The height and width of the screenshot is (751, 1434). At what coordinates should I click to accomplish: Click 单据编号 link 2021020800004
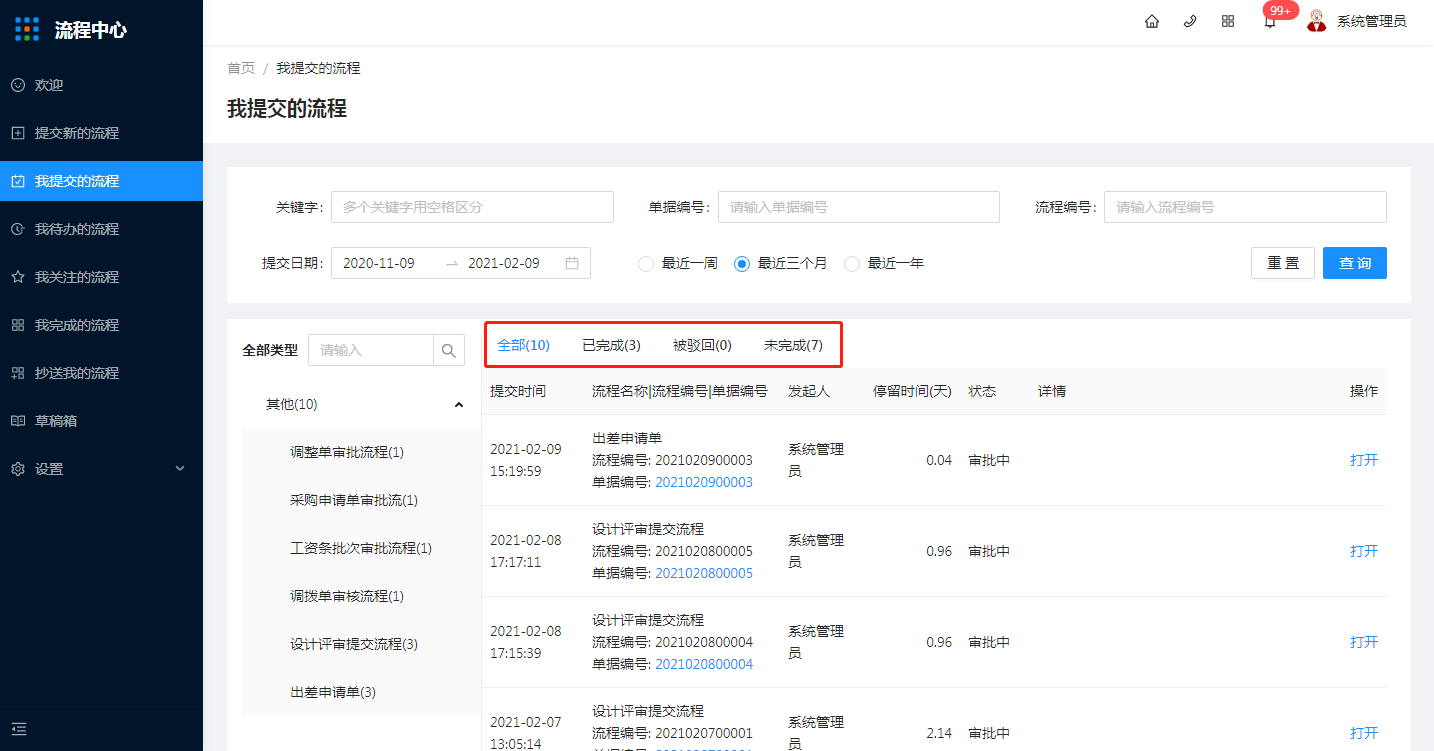coord(704,664)
